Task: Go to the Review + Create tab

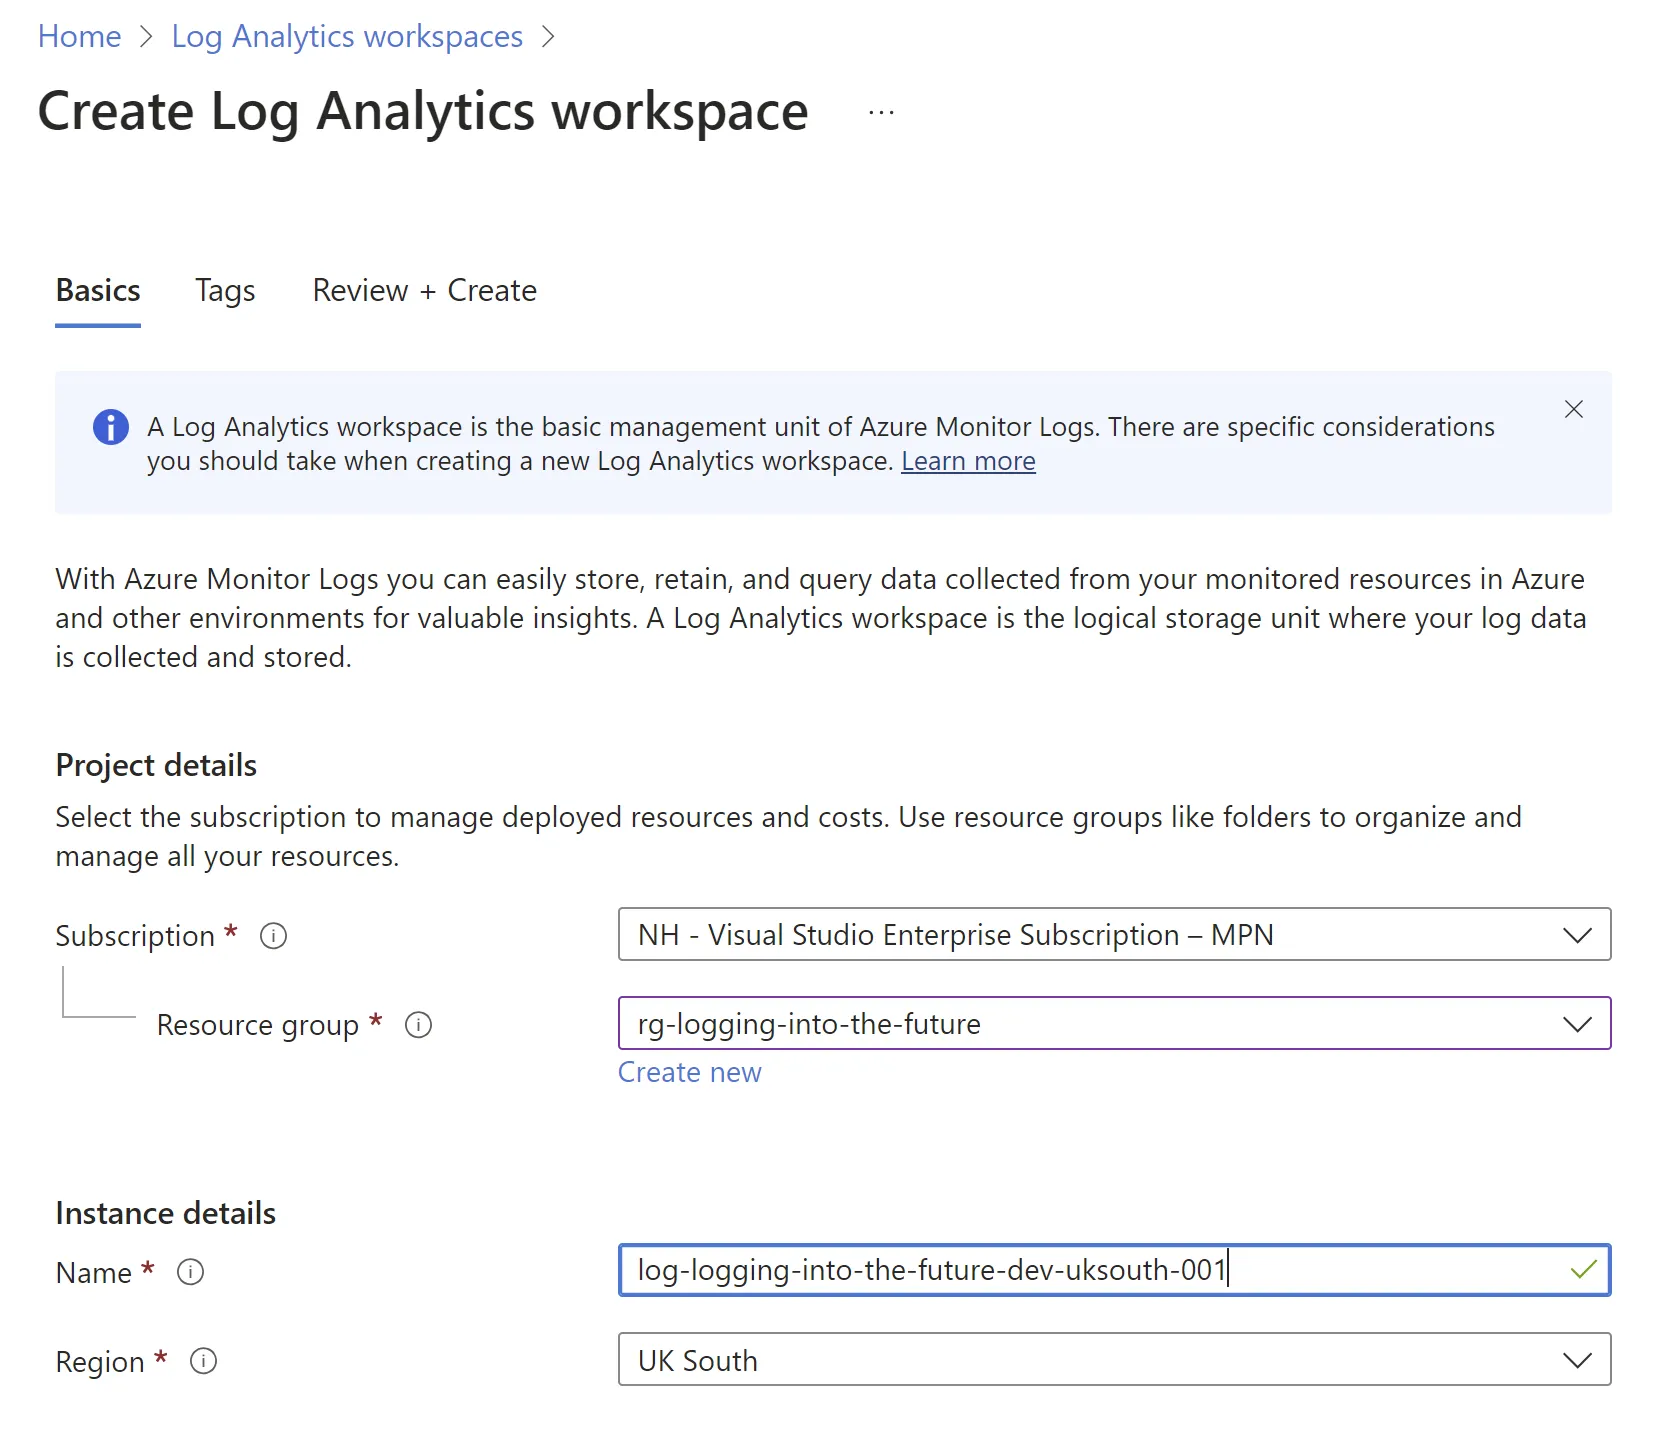Action: coord(425,290)
